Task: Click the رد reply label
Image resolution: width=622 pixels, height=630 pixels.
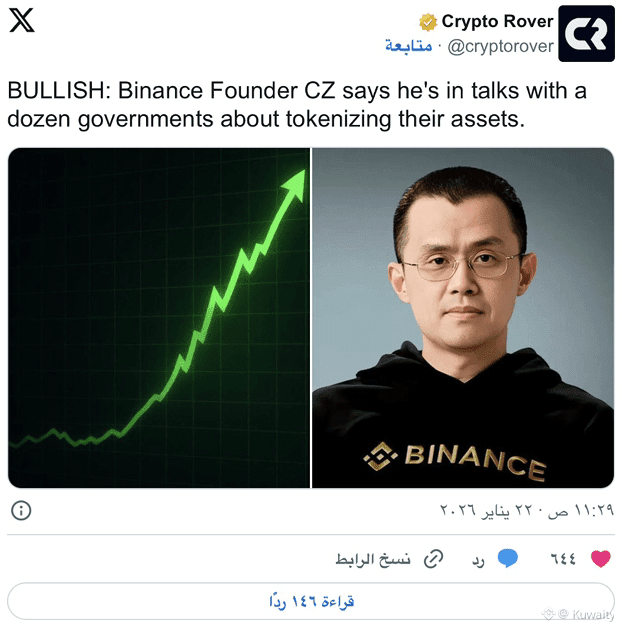Action: click(x=478, y=560)
